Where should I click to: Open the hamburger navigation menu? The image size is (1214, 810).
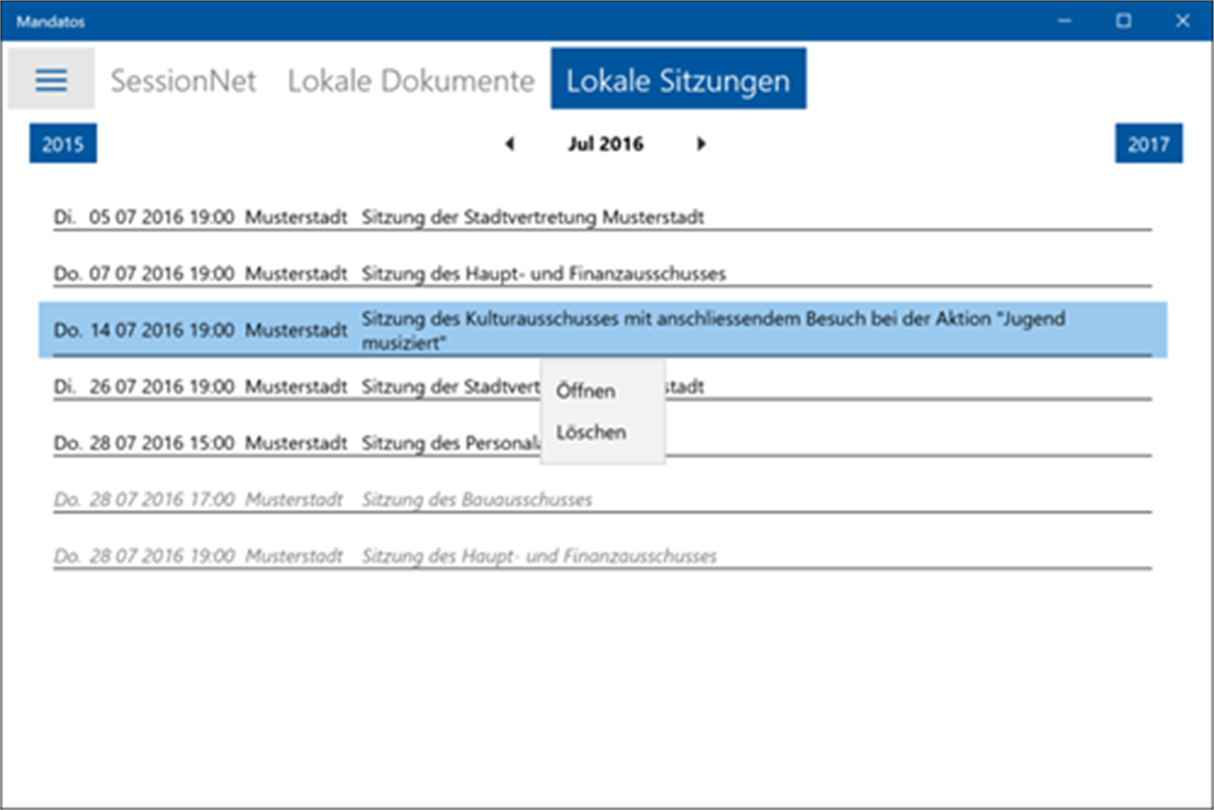click(51, 79)
